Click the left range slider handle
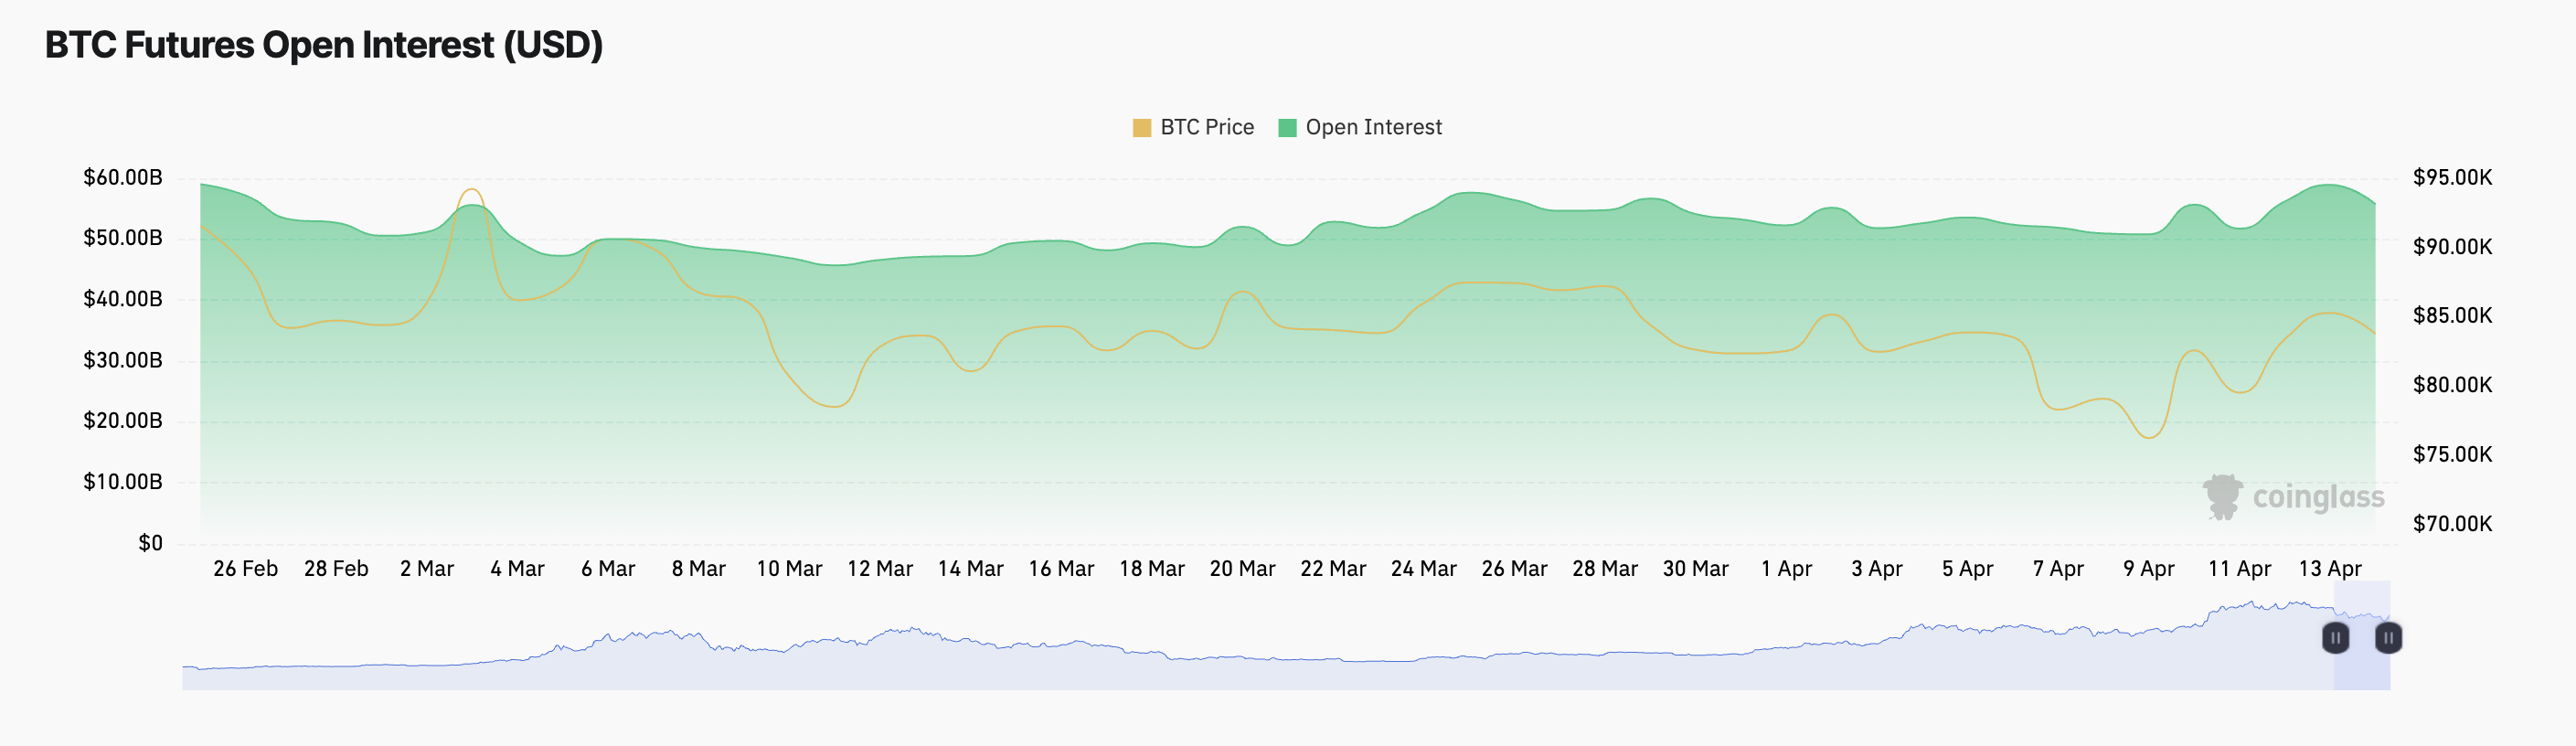 2335,638
